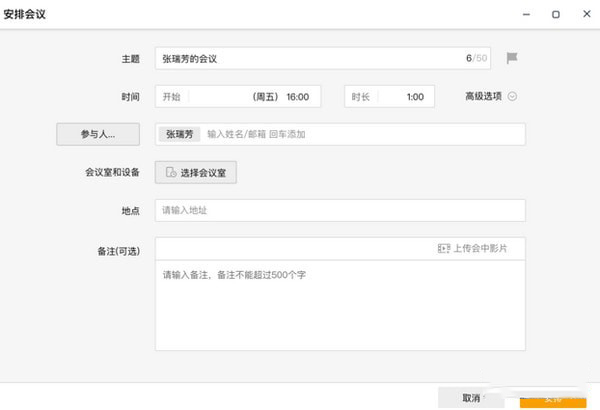Click the 取消 button

(471, 397)
